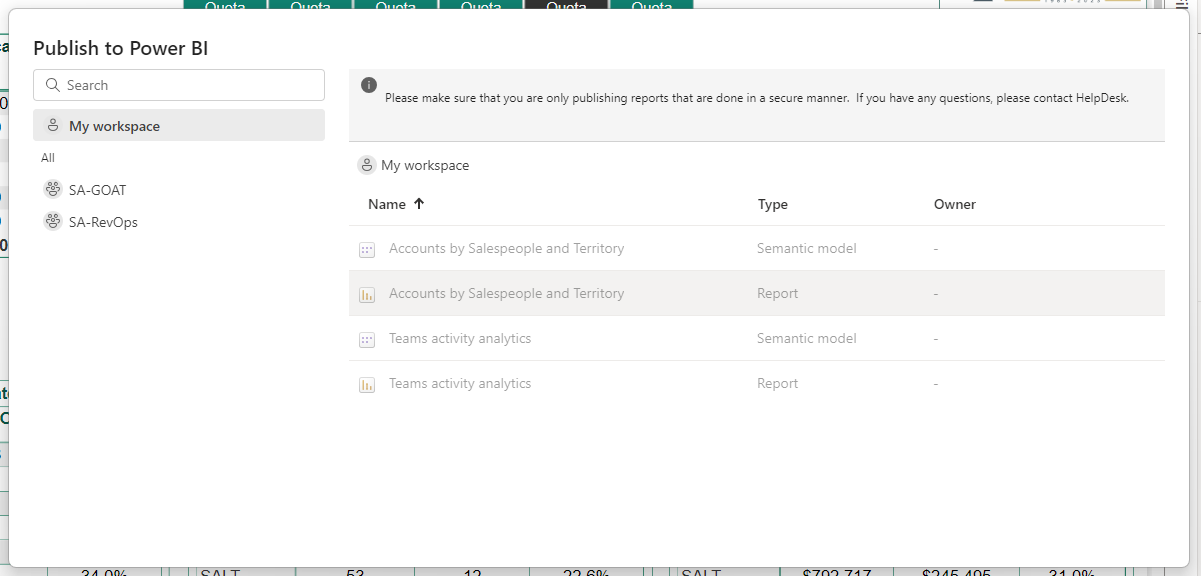This screenshot has width=1201, height=576.
Task: Select the SA-GOAT workspace
Action: point(97,190)
